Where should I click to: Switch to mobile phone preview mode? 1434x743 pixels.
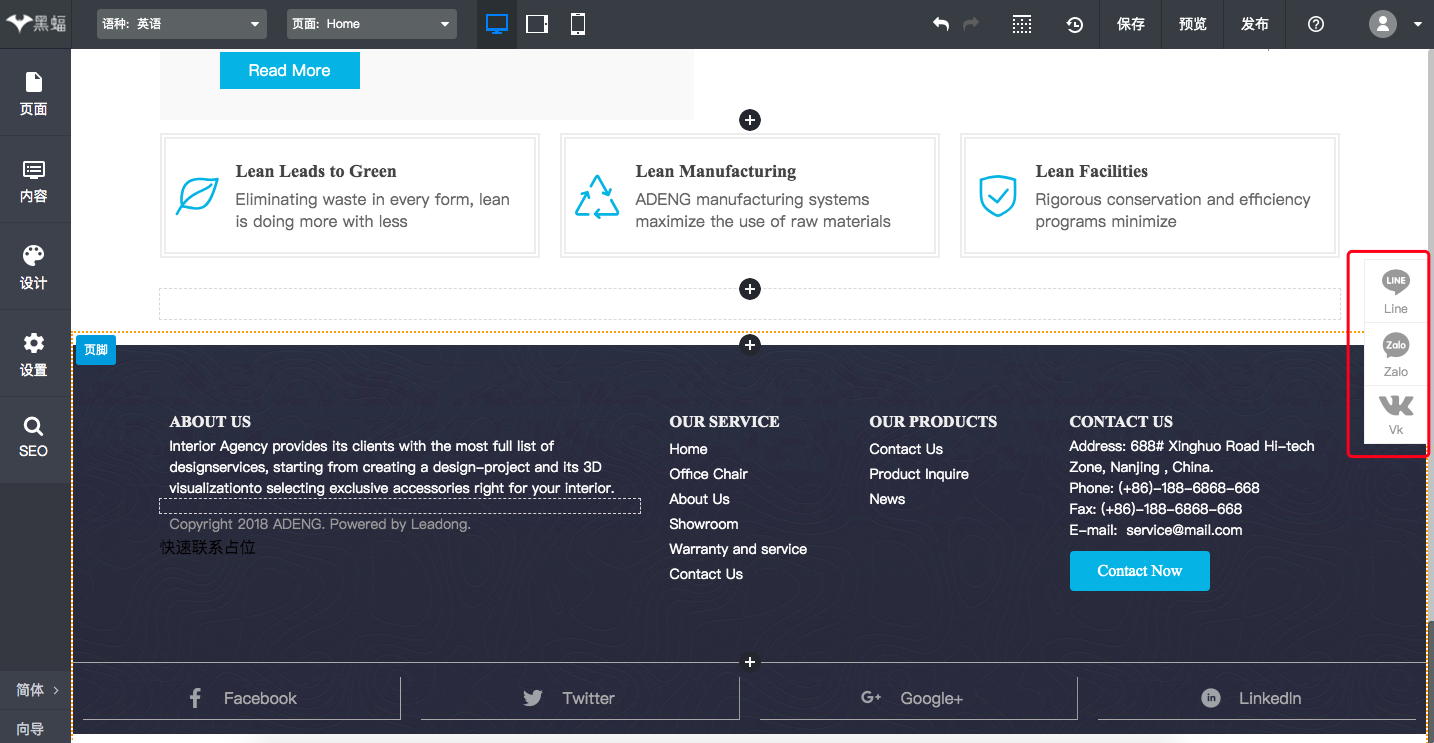(578, 24)
